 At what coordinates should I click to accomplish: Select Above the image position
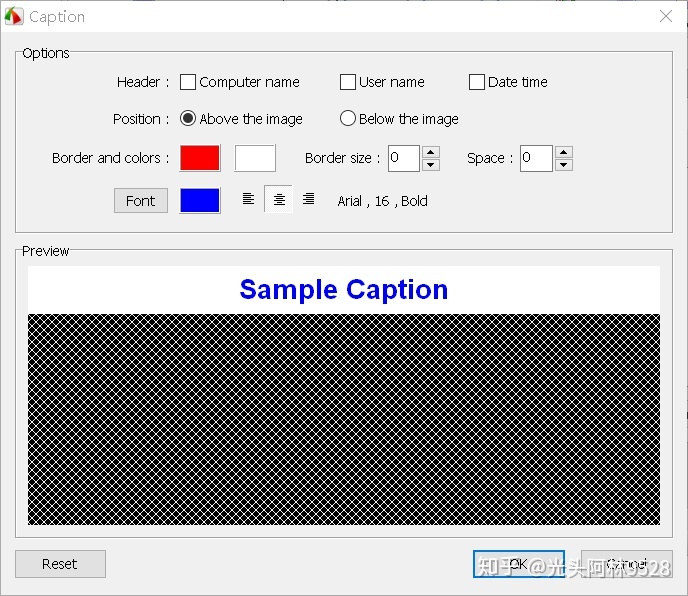click(x=188, y=118)
